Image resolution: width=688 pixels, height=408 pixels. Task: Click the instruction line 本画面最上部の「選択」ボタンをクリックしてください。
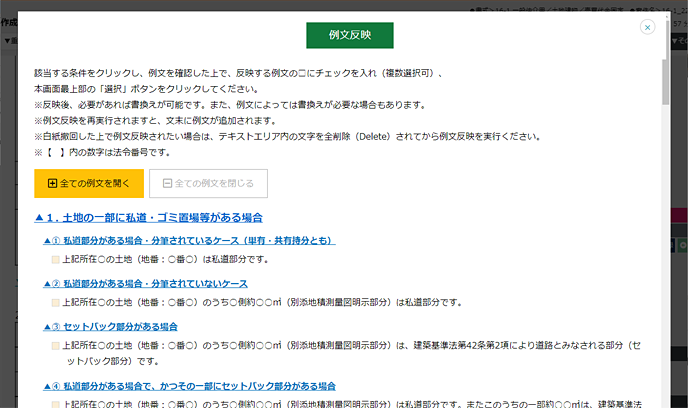click(147, 89)
